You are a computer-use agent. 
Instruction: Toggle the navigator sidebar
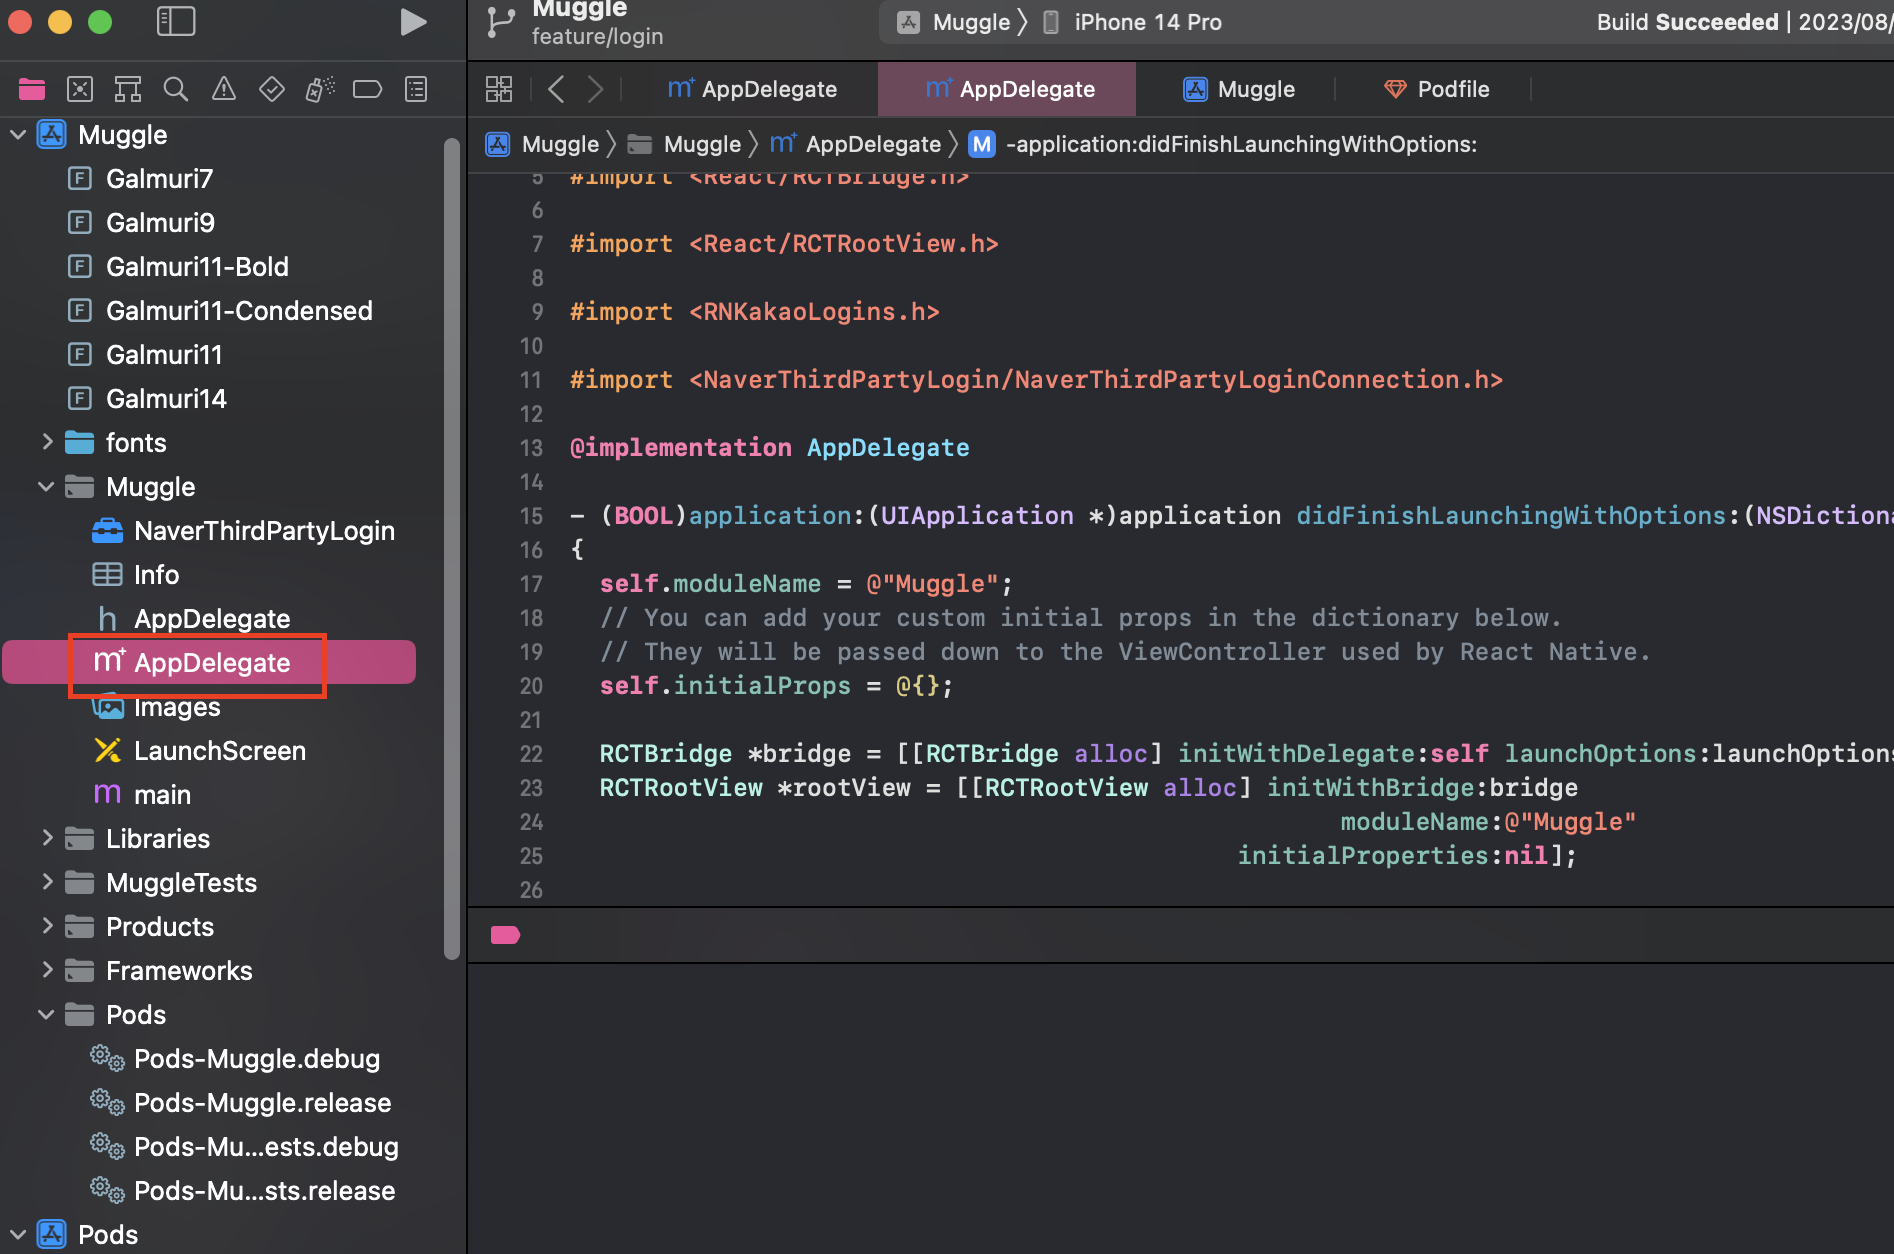[x=176, y=21]
